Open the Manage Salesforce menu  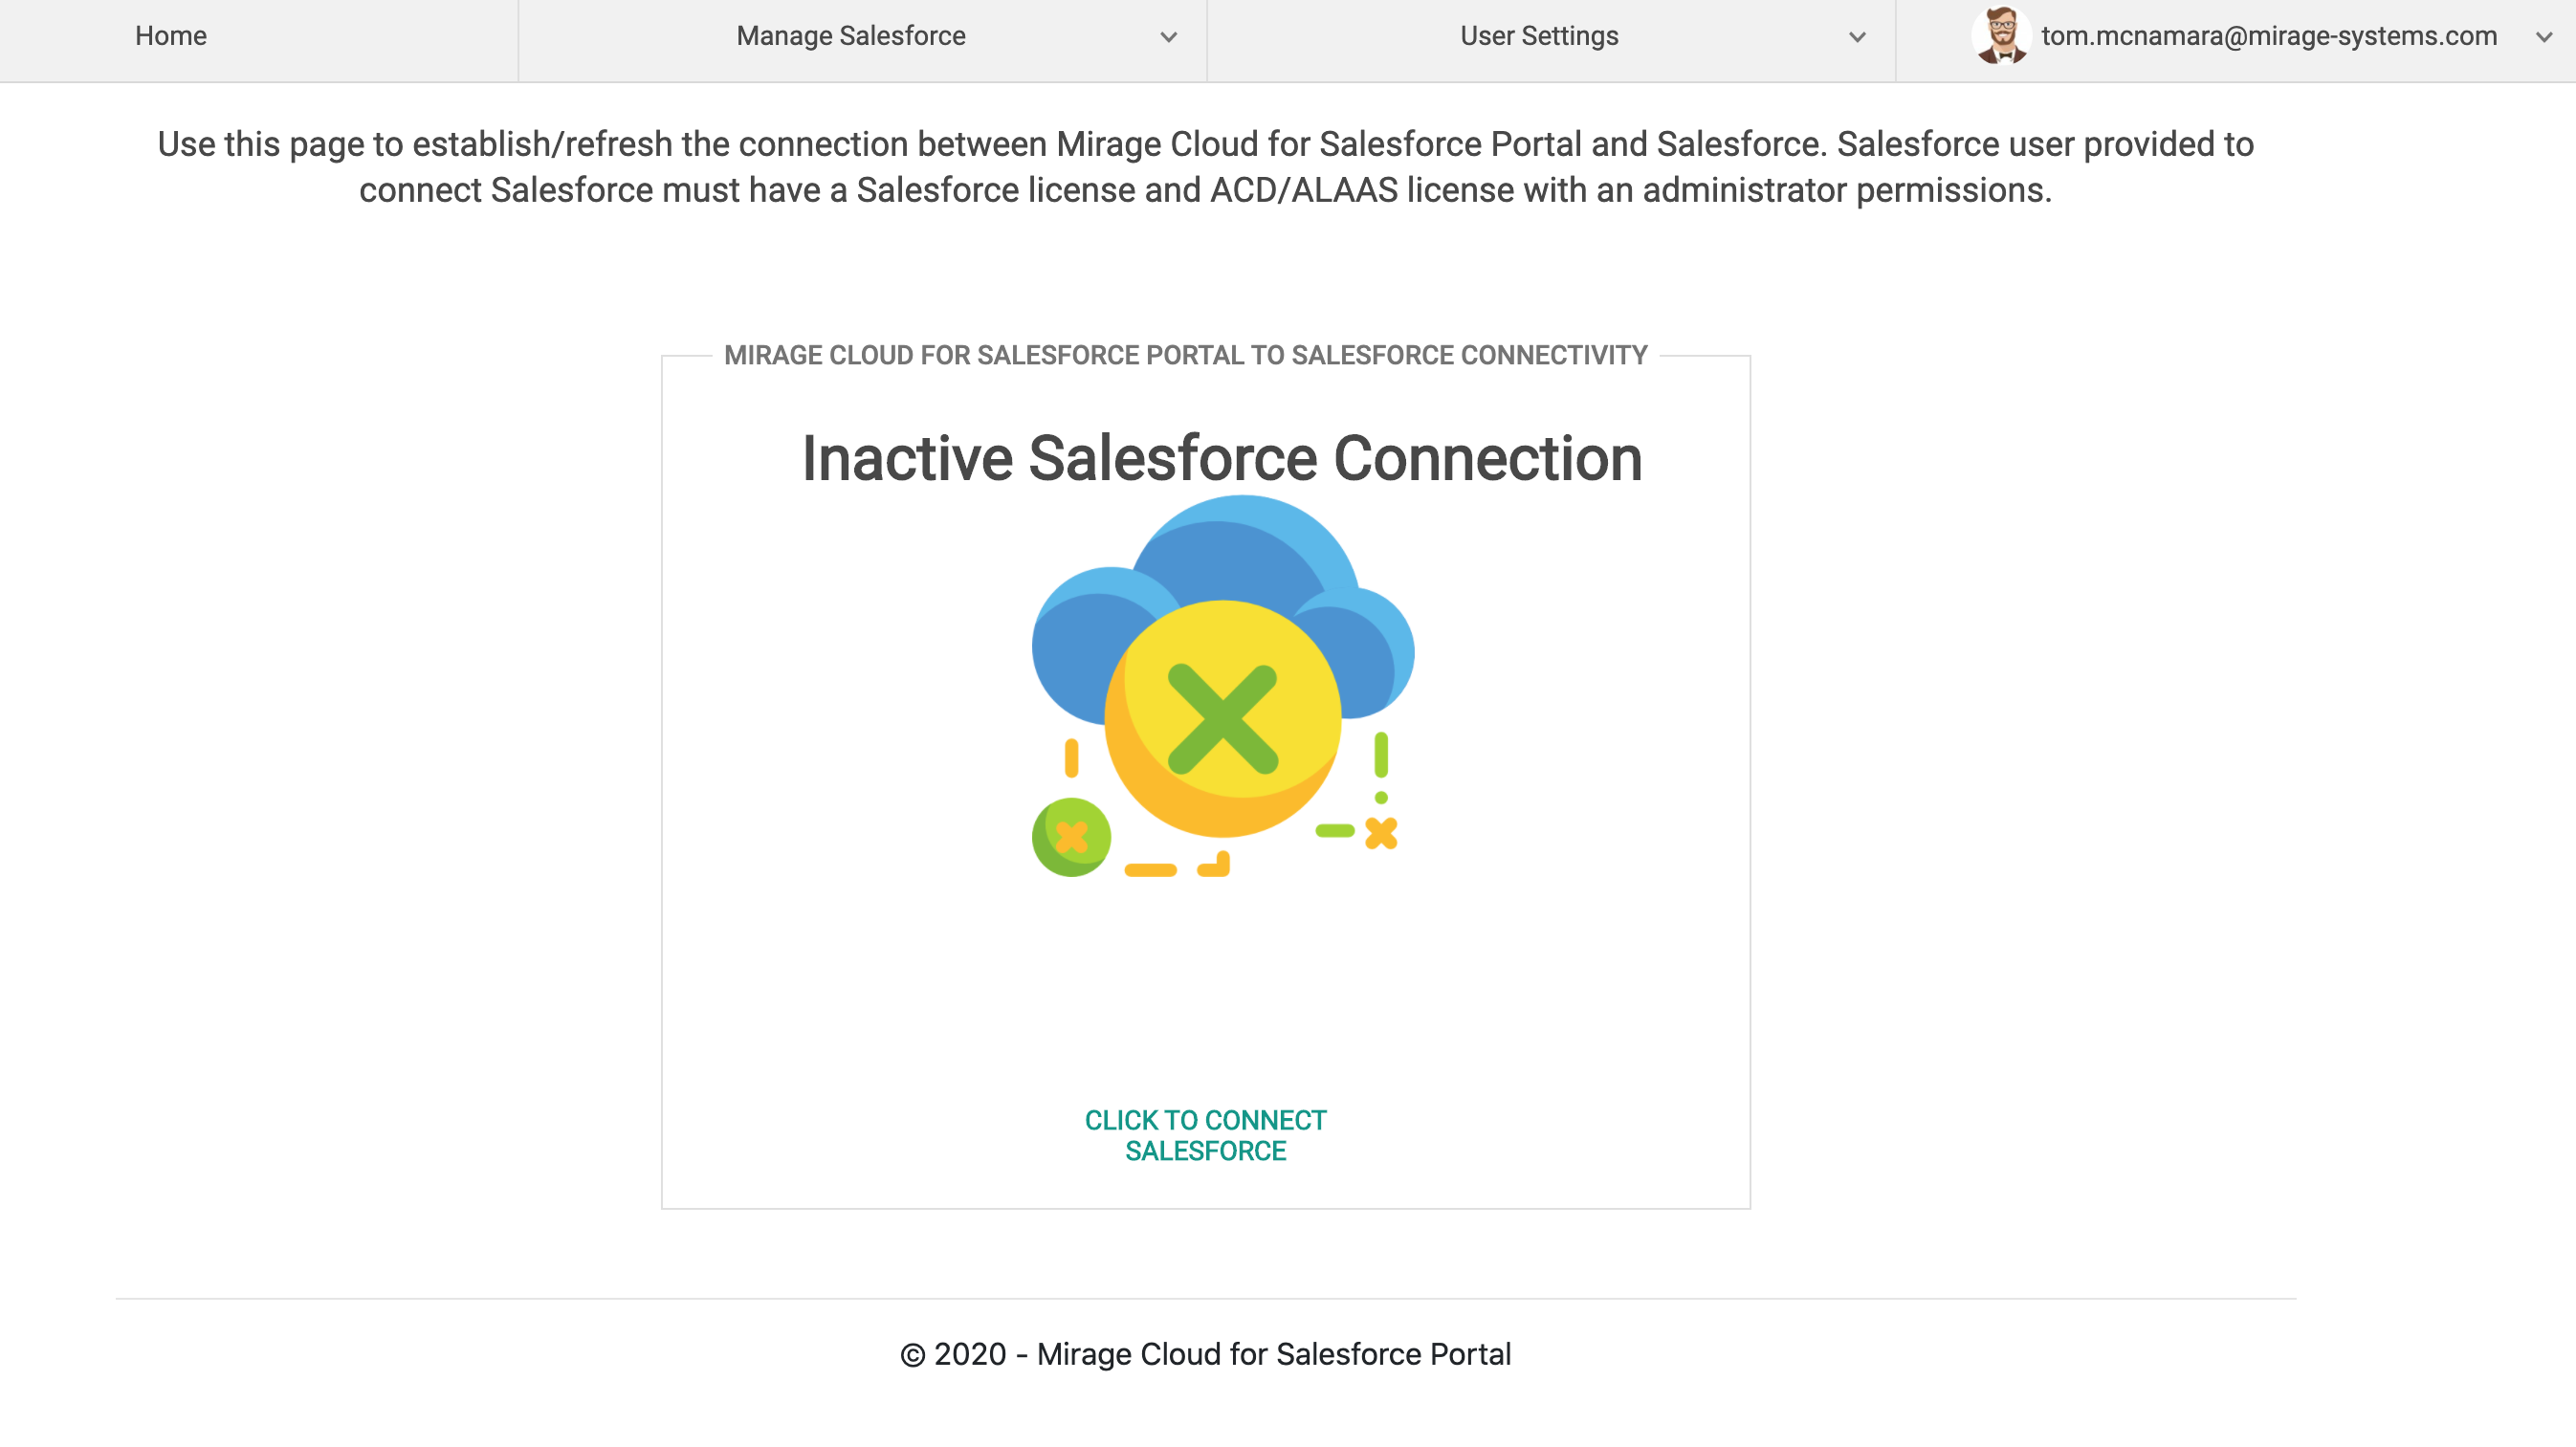point(851,36)
